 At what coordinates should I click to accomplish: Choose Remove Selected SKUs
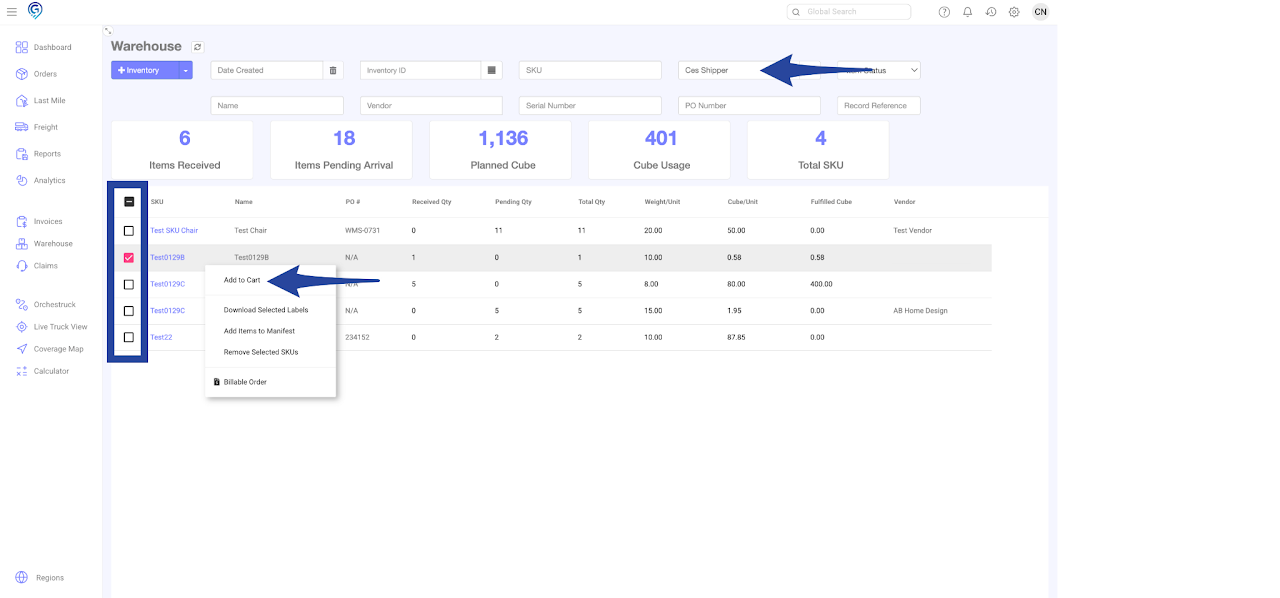261,352
